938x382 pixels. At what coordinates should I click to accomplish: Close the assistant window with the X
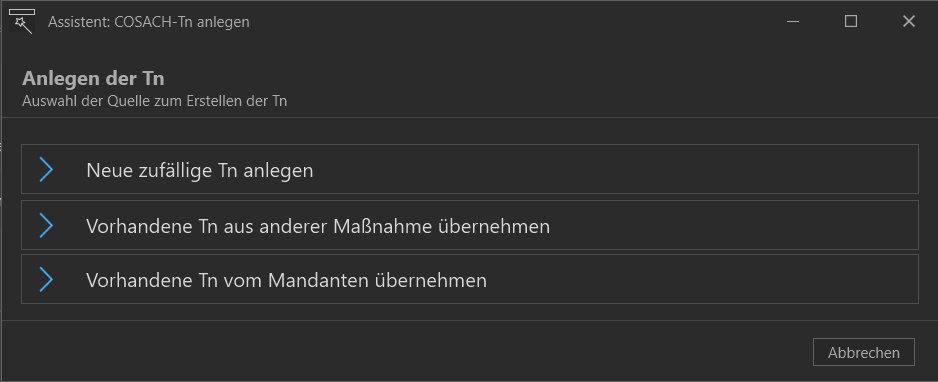pyautogui.click(x=909, y=22)
